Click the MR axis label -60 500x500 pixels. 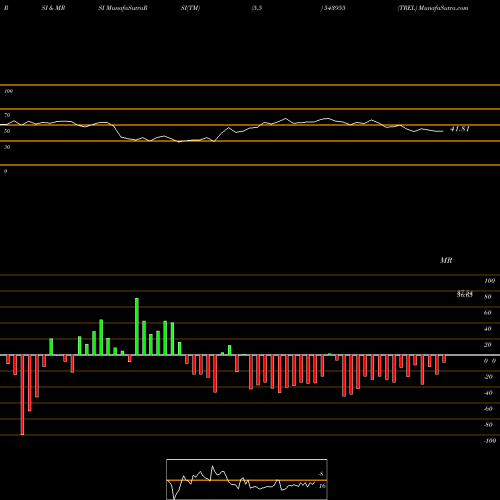488,409
